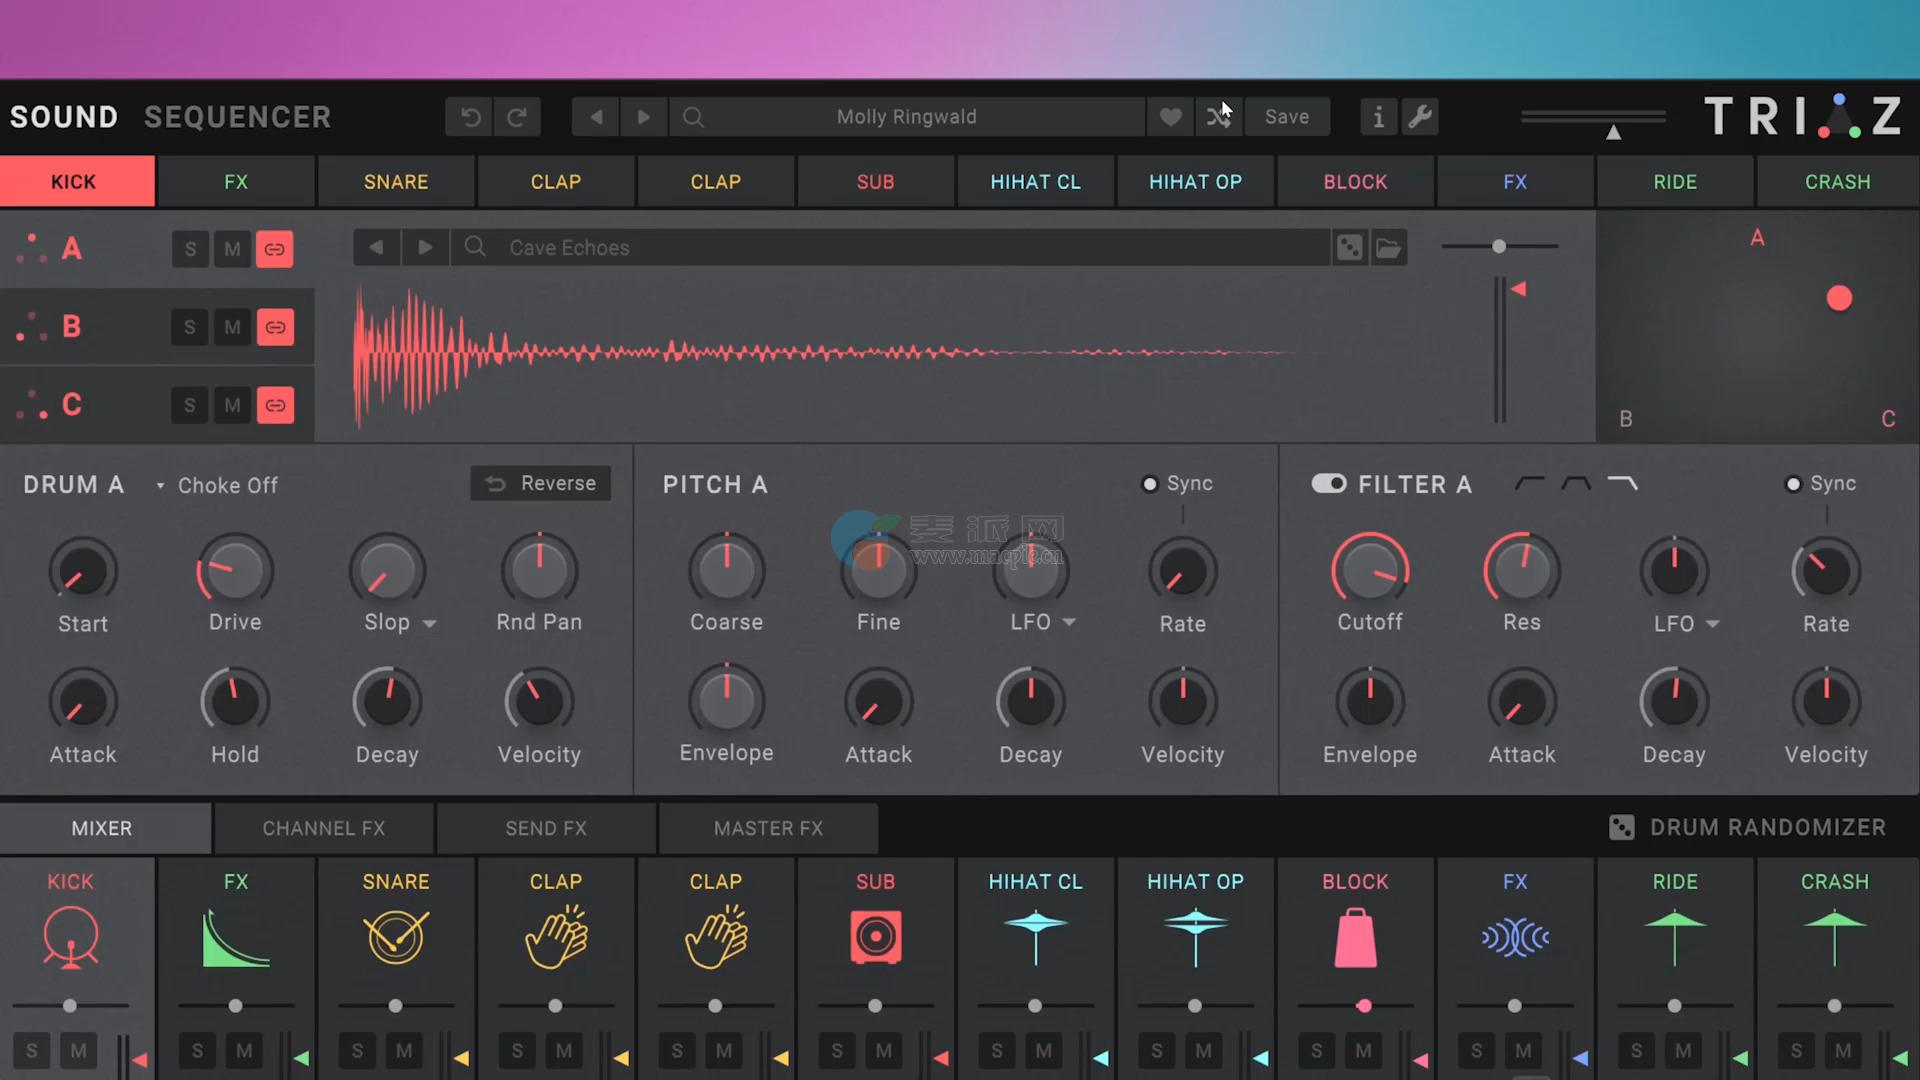1920x1080 pixels.
Task: Click the shuffle preset randomize icon
Action: click(x=1217, y=117)
